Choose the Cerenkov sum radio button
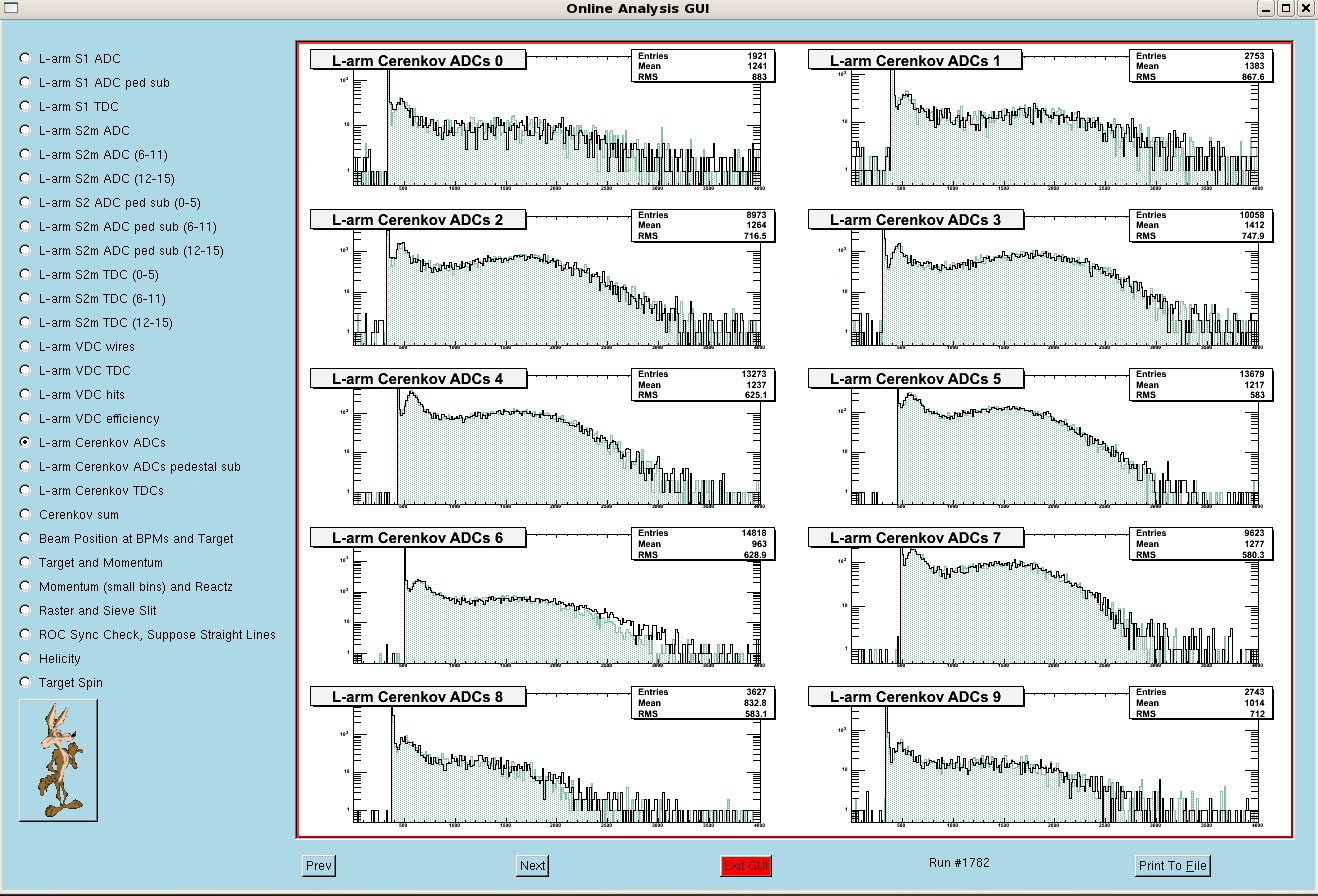Viewport: 1318px width, 896px height. coord(25,515)
